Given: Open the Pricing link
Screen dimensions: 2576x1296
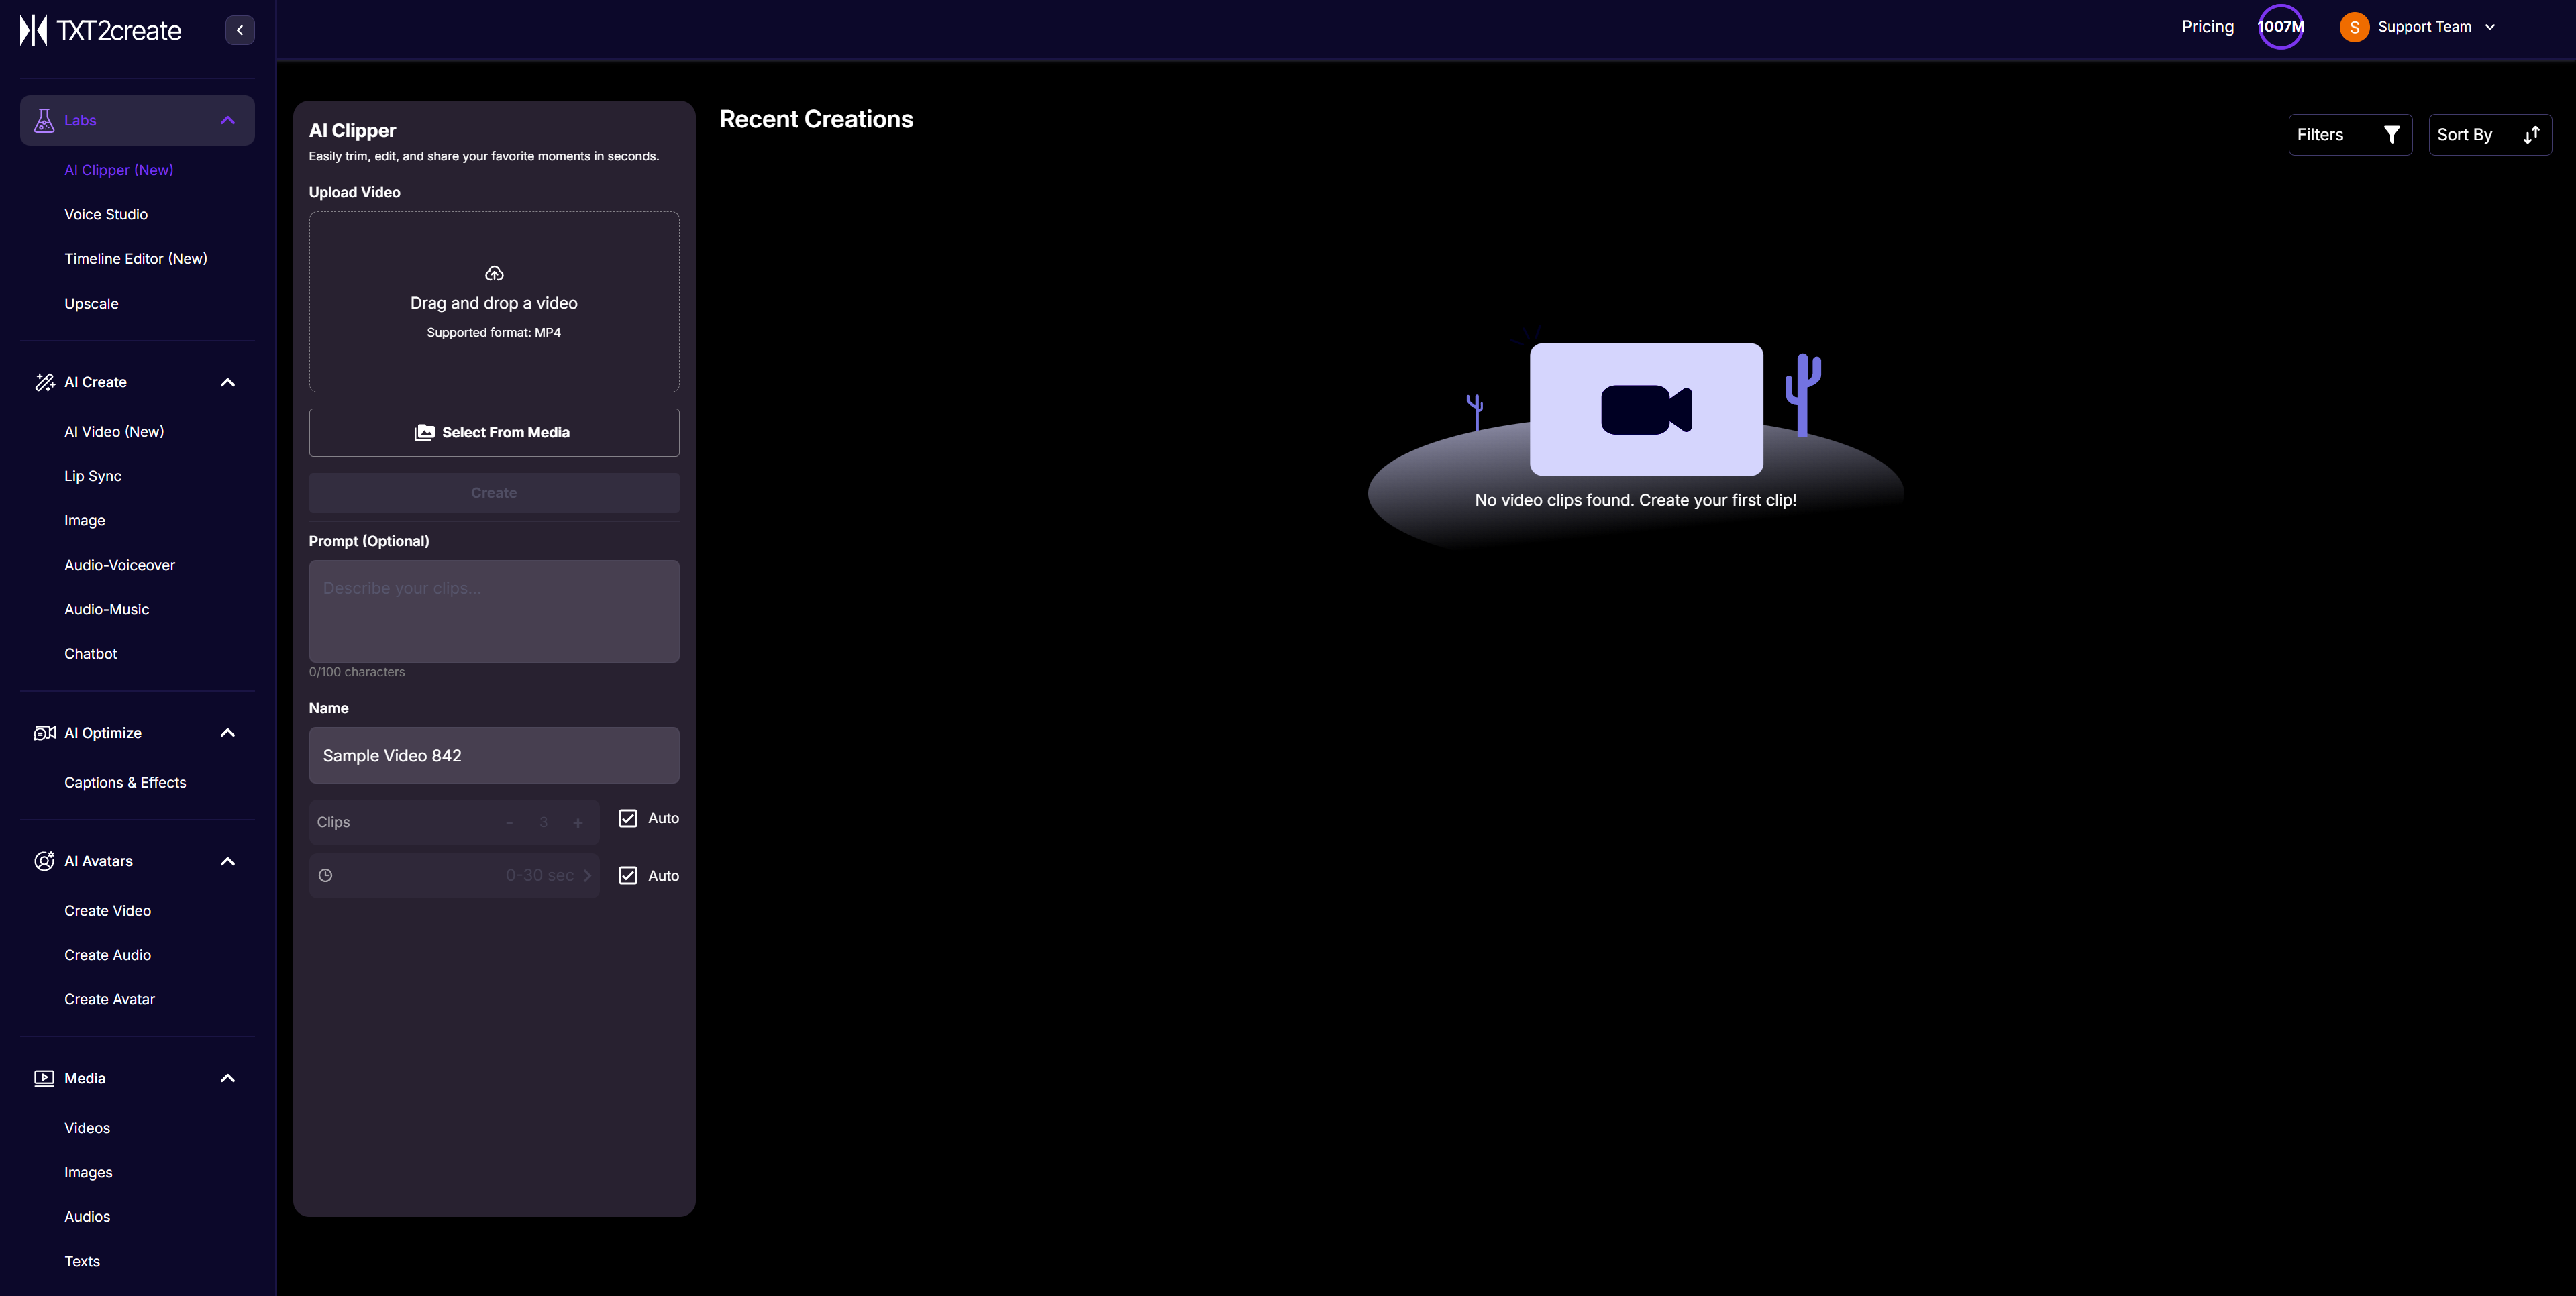Looking at the screenshot, I should click(2207, 27).
